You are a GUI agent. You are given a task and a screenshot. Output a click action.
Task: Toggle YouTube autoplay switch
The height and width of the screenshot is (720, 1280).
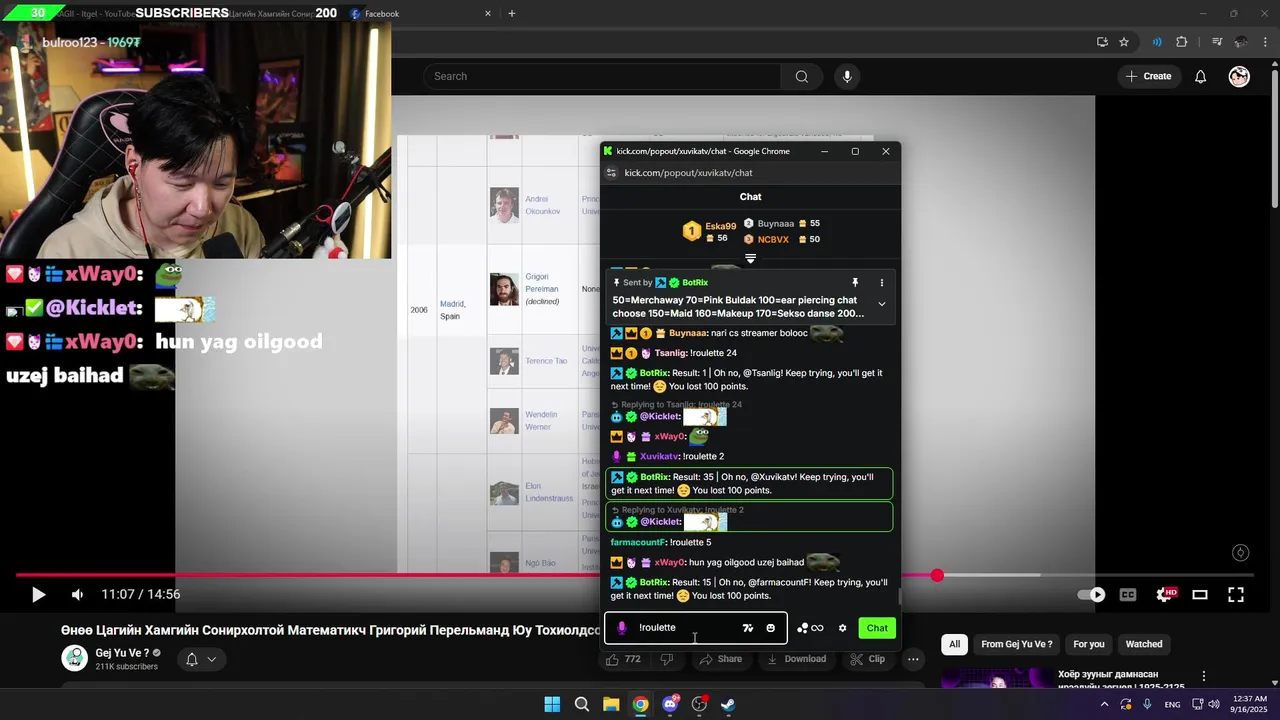(1092, 594)
